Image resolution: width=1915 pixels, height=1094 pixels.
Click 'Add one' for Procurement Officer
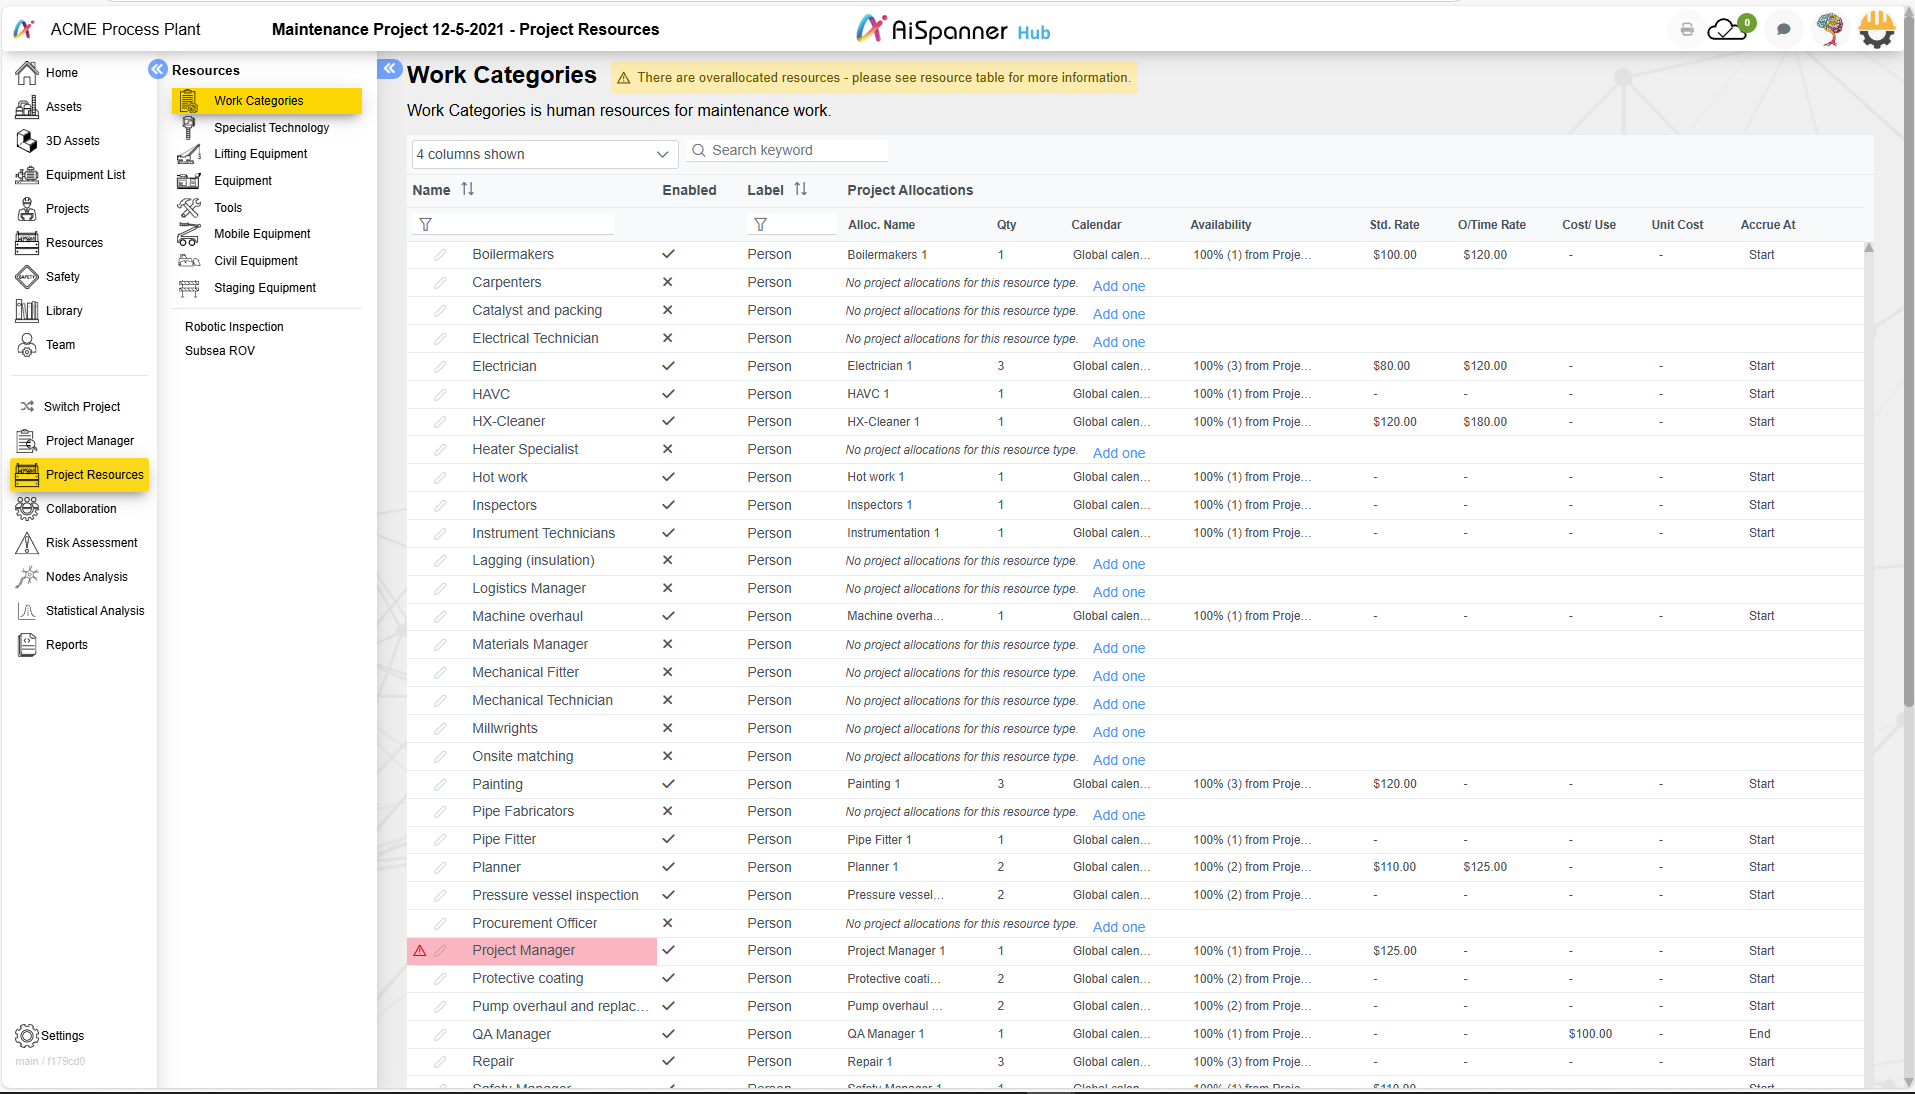pyautogui.click(x=1118, y=927)
